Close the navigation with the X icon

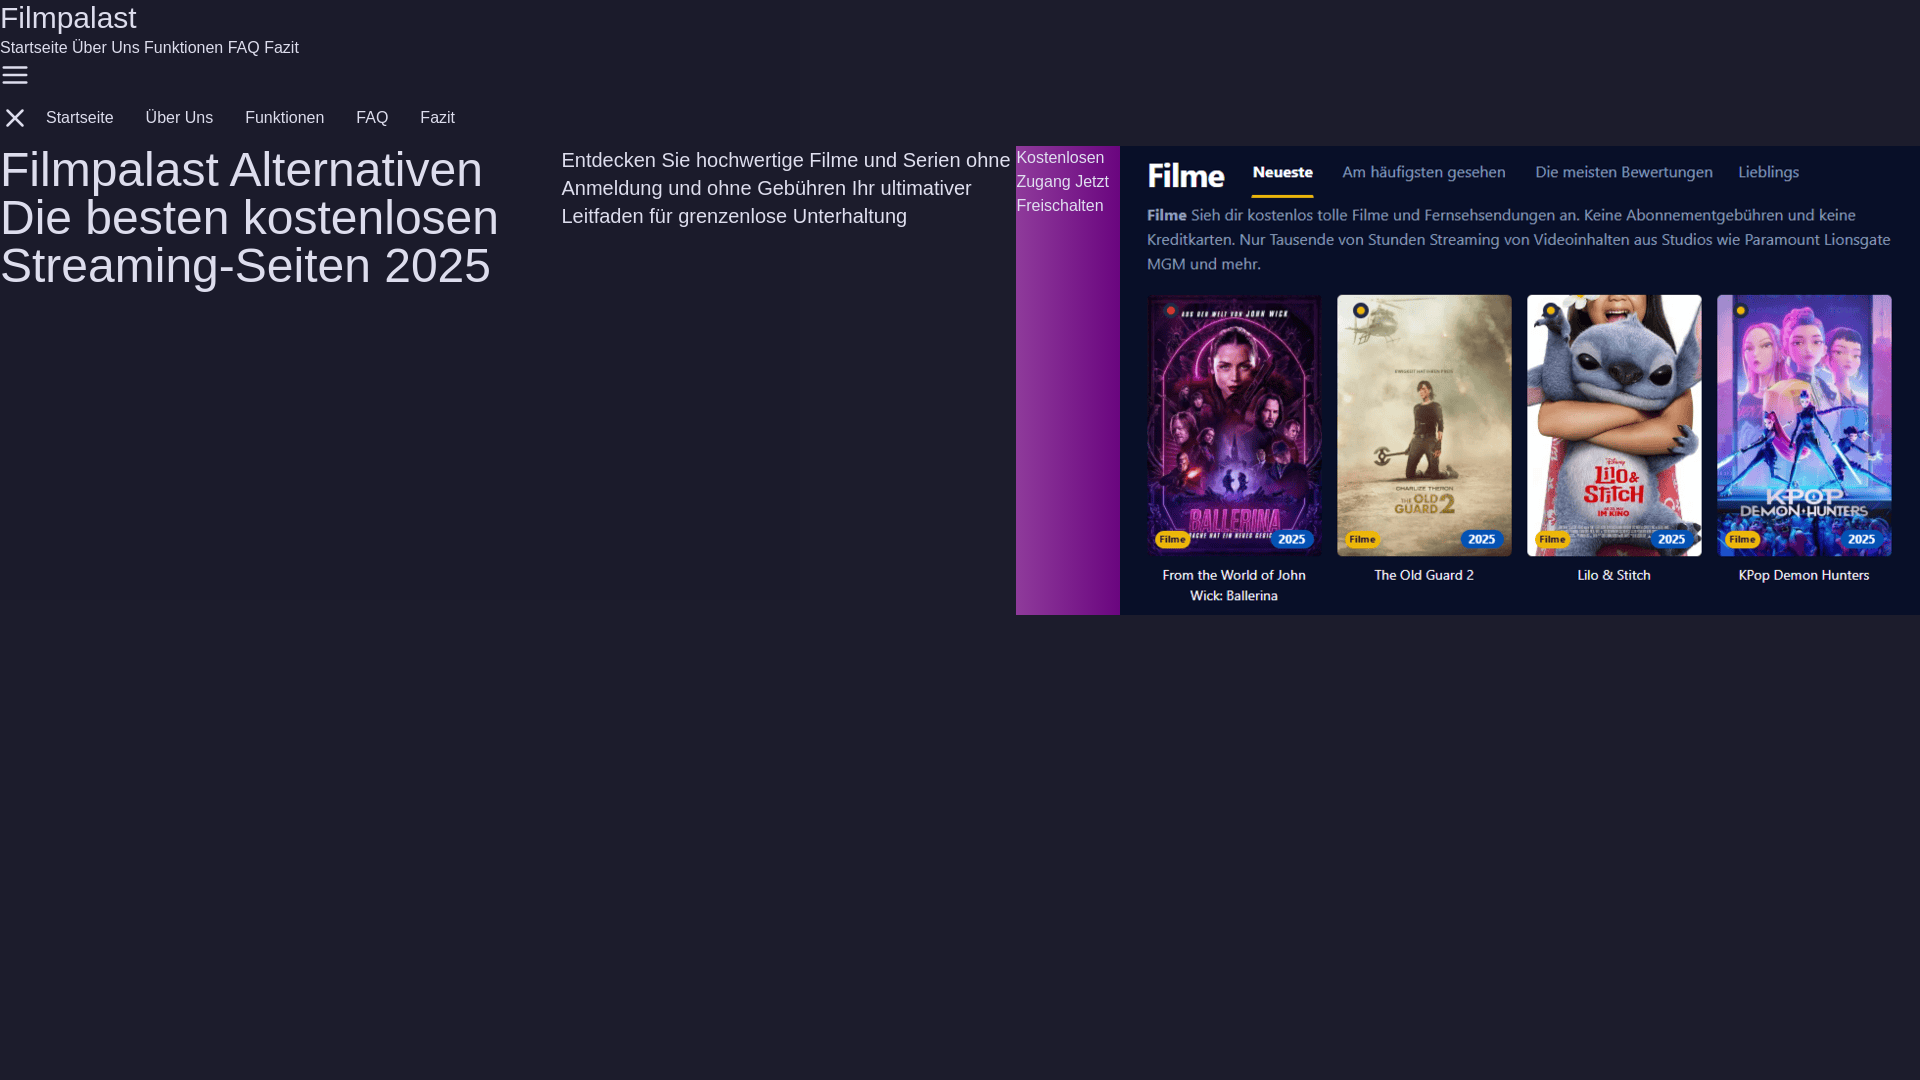pos(14,118)
